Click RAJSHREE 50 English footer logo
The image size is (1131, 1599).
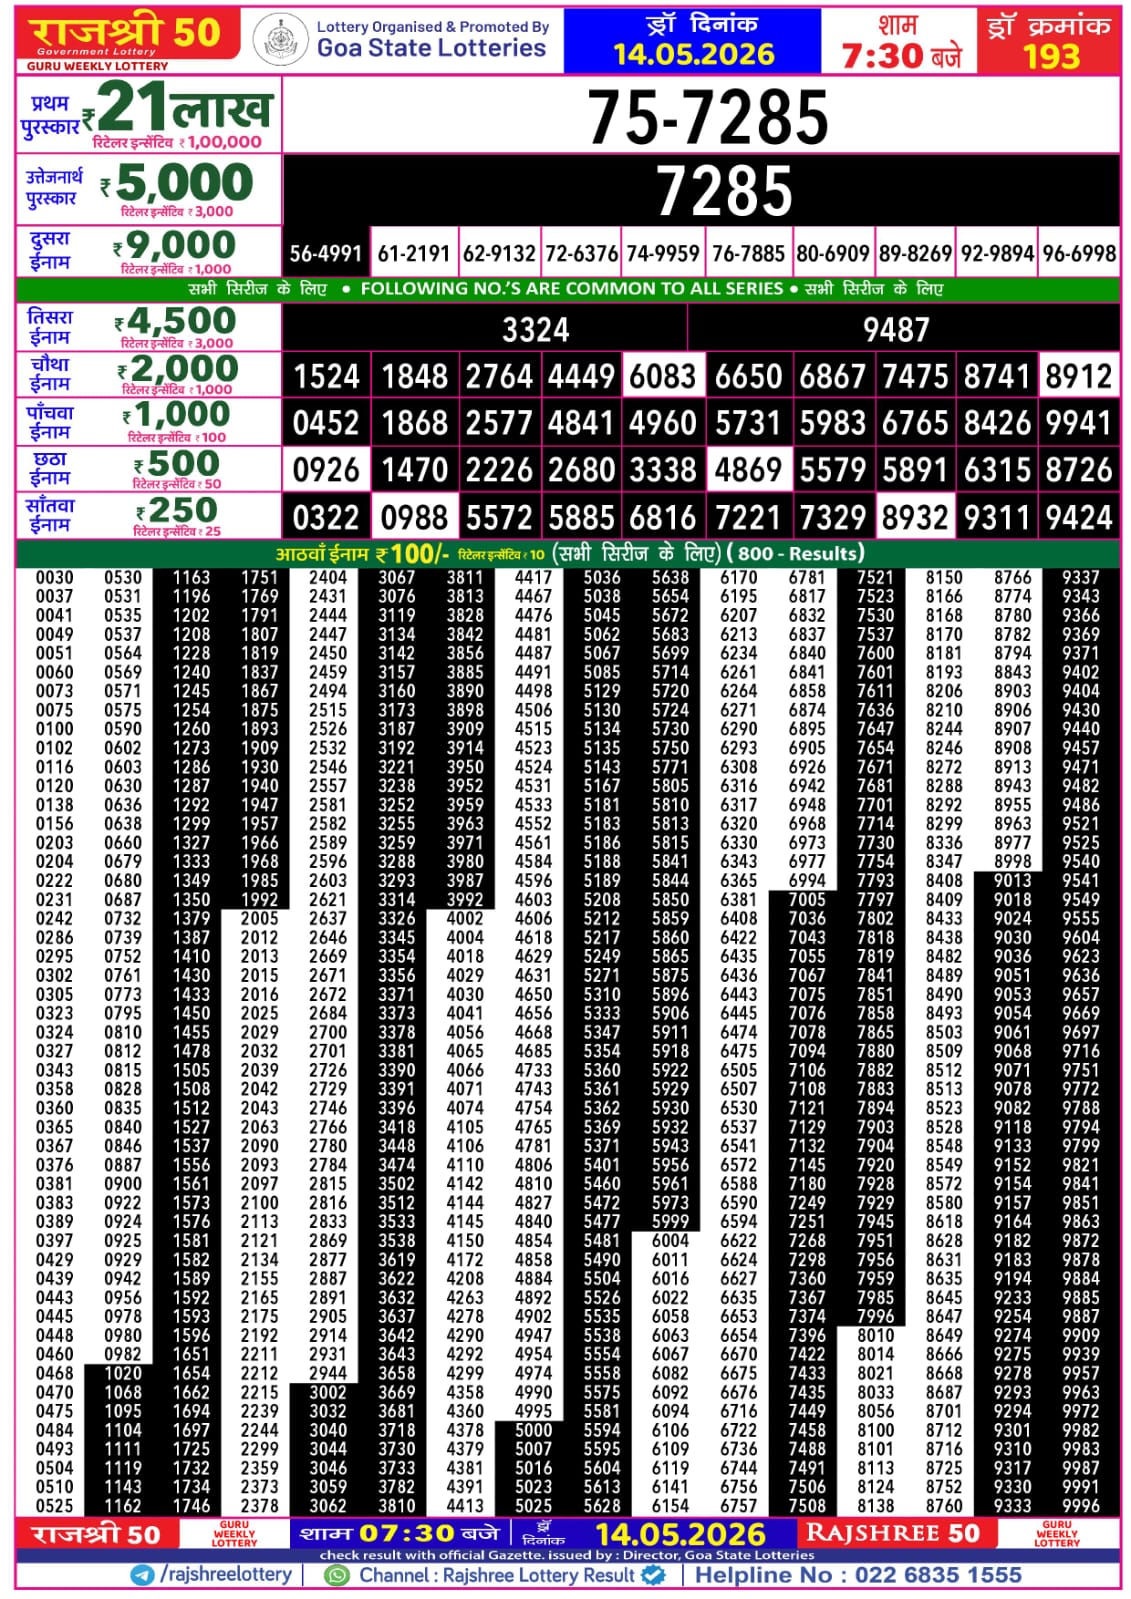892,1534
